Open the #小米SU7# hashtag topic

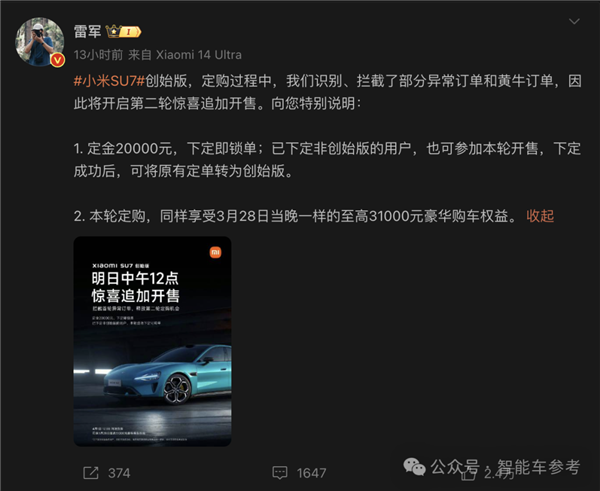(x=109, y=81)
